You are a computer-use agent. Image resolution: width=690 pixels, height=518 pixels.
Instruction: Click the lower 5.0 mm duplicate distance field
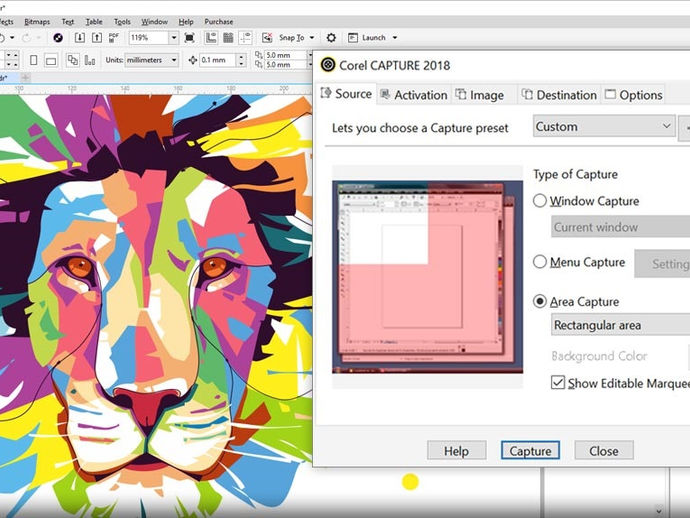[x=285, y=65]
